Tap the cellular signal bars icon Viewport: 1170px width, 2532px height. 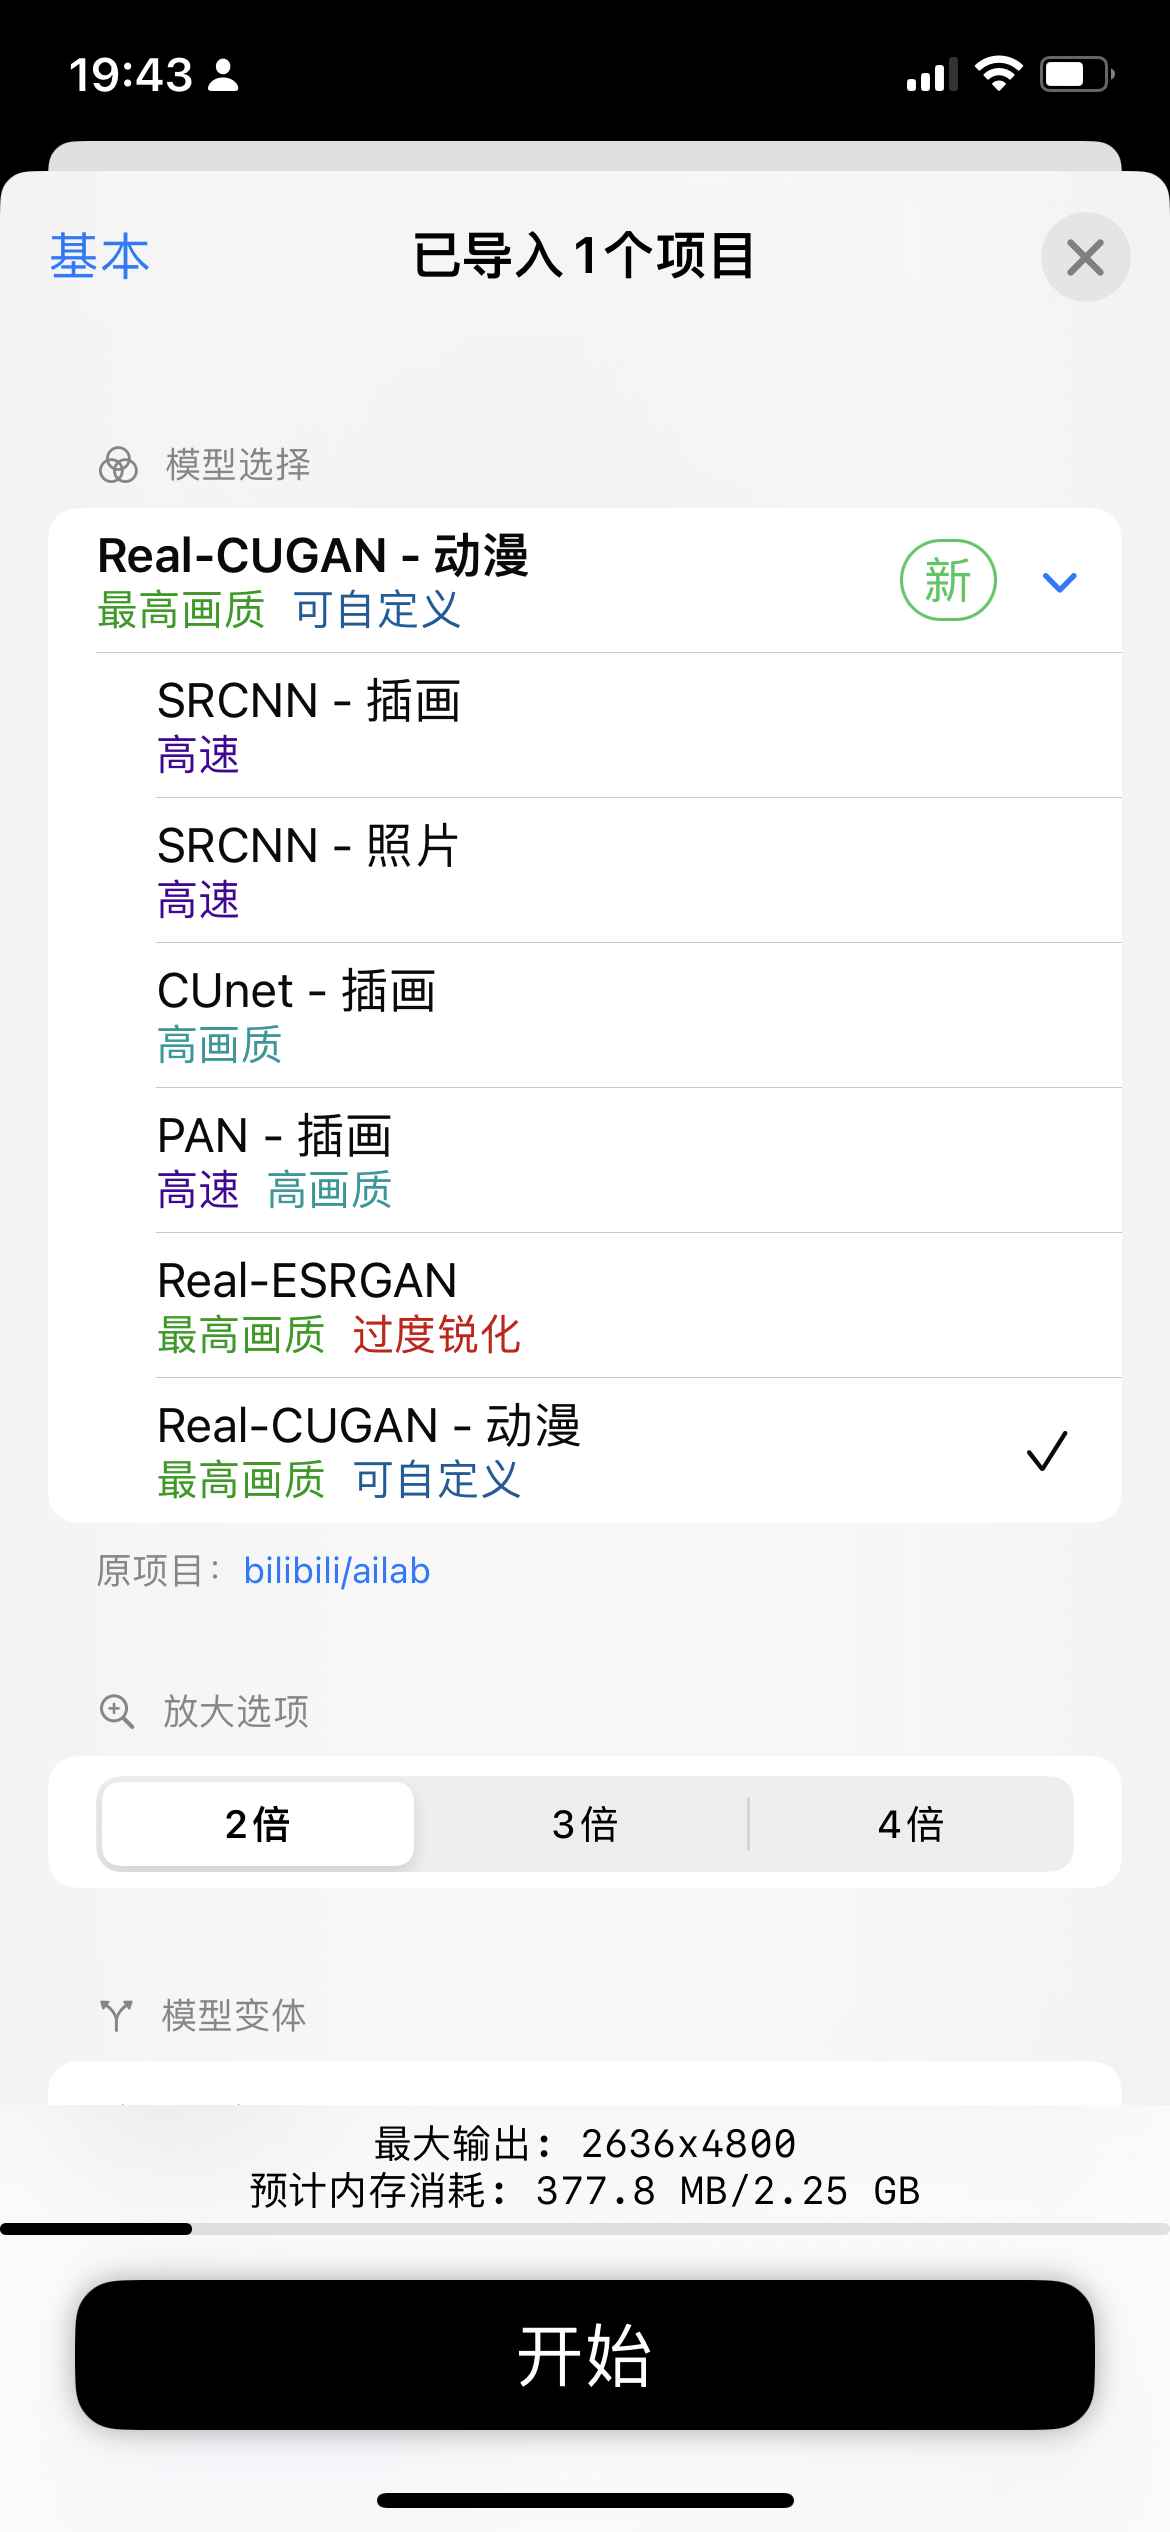coord(931,74)
